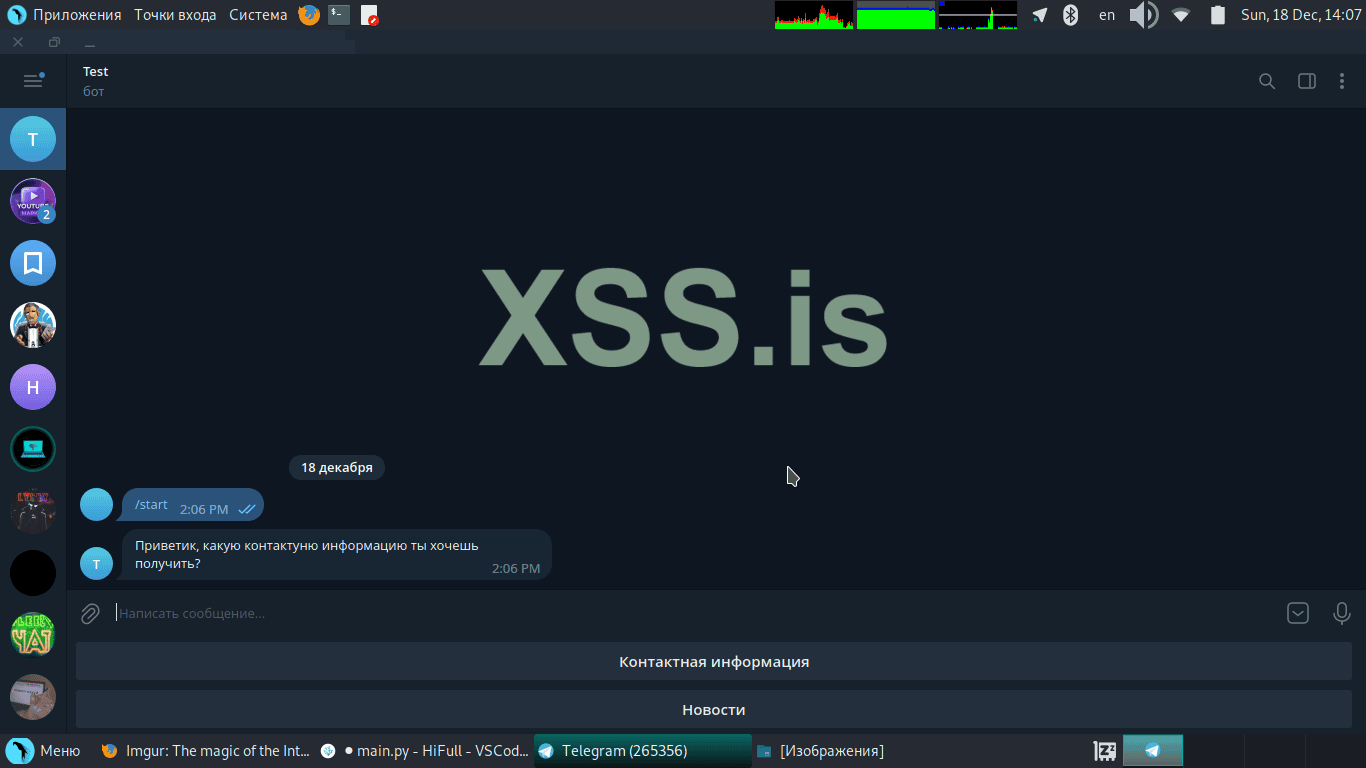Open the chat with teal laptop avatar
Viewport: 1366px width, 768px height.
pyautogui.click(x=33, y=449)
